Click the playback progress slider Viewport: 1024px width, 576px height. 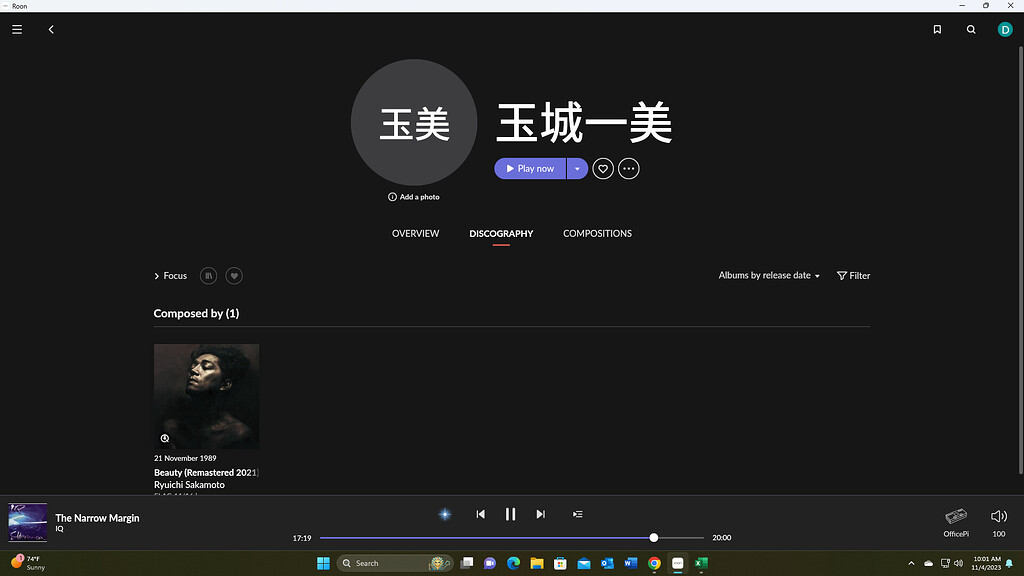(x=653, y=537)
